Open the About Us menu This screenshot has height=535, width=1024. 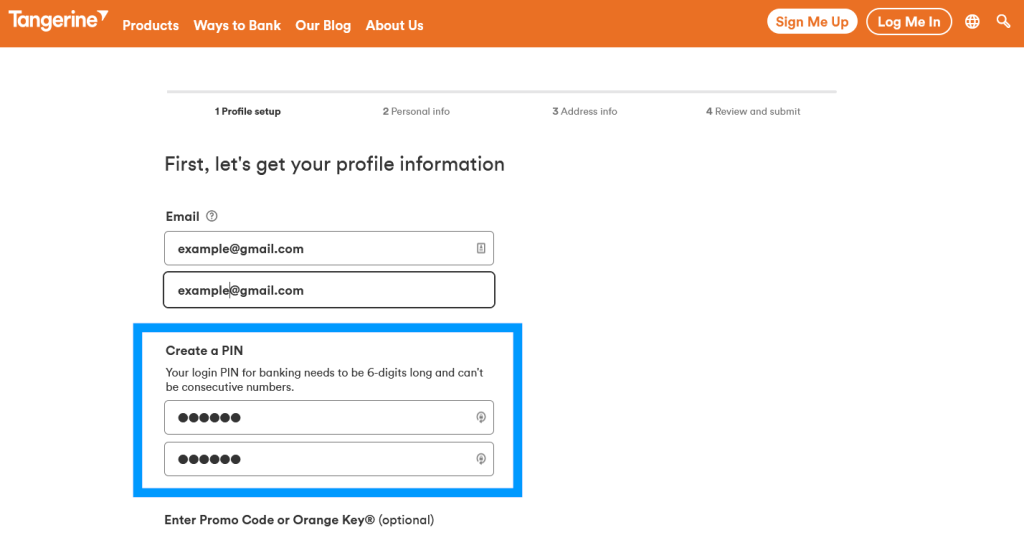point(394,25)
